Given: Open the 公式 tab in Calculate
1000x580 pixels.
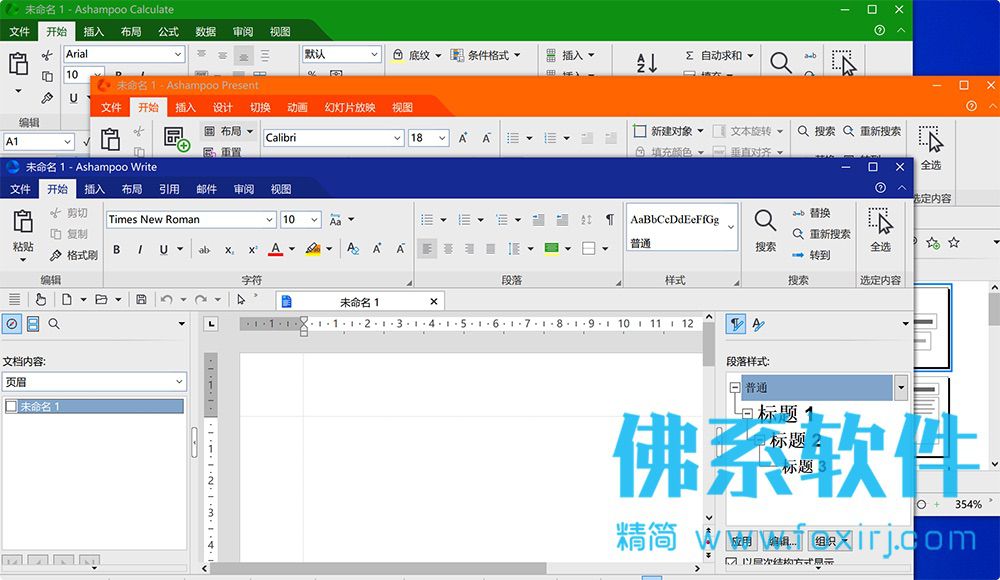Looking at the screenshot, I should click(x=168, y=31).
